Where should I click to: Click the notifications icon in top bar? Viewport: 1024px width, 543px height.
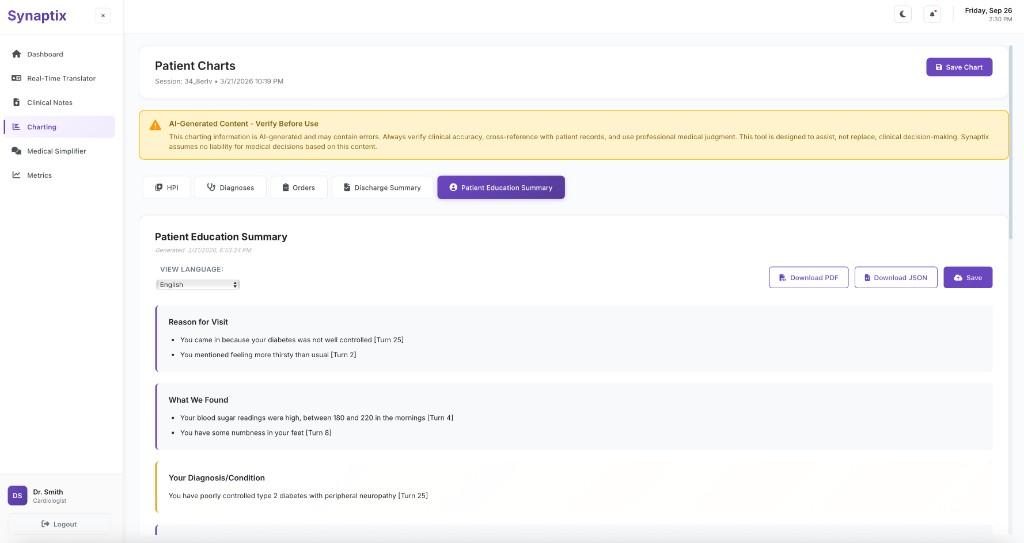pos(933,14)
